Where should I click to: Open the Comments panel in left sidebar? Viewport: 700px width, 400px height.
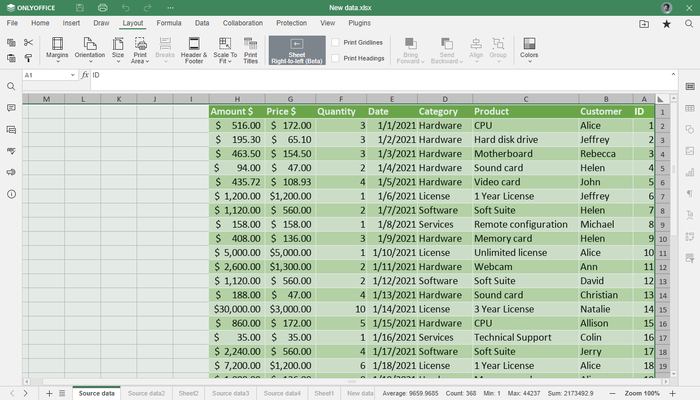coord(11,129)
